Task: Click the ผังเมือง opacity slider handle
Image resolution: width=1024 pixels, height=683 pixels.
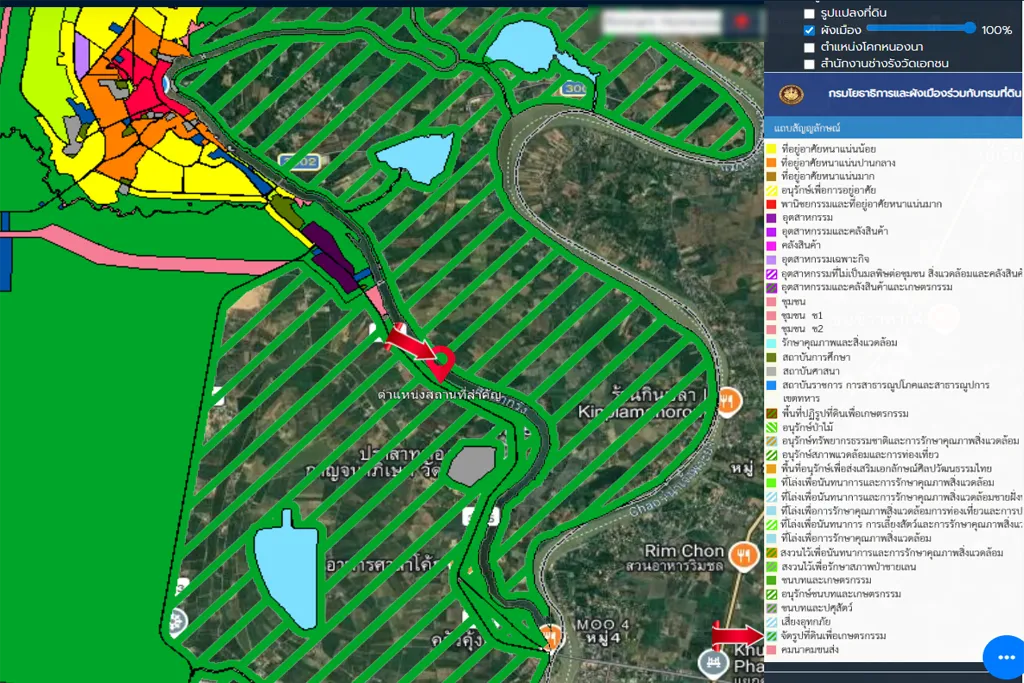Action: click(x=969, y=29)
